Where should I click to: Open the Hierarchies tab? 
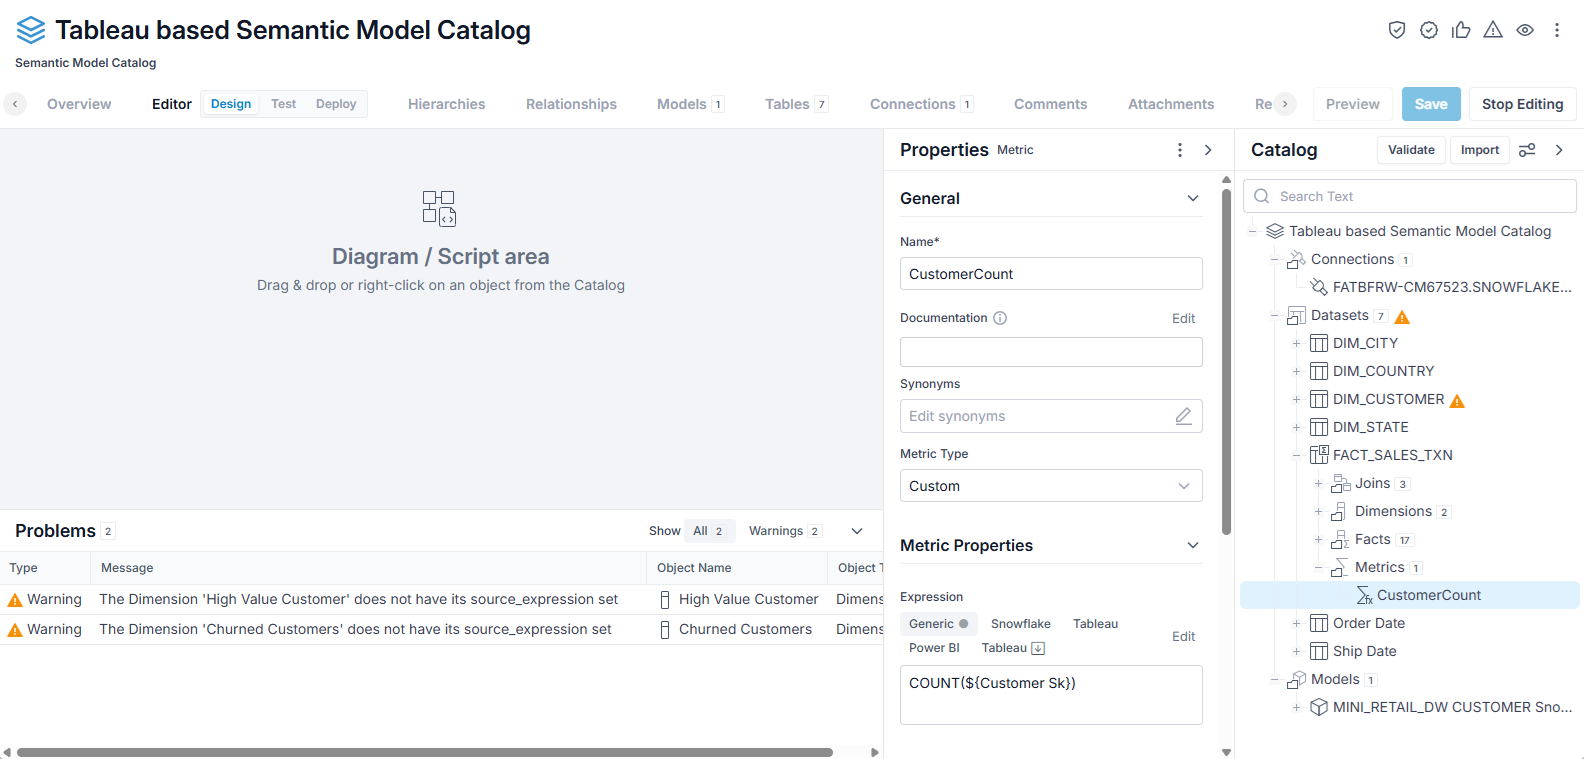pyautogui.click(x=446, y=104)
